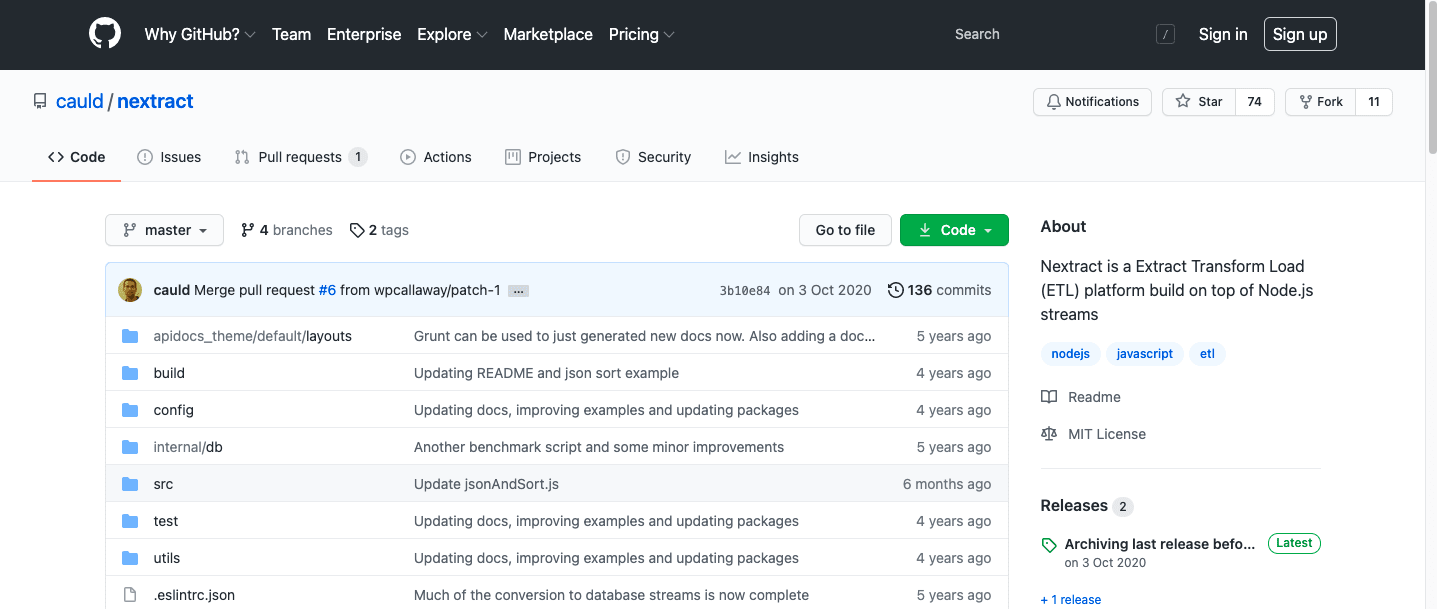Click the scales icon for MIT License

1049,434
